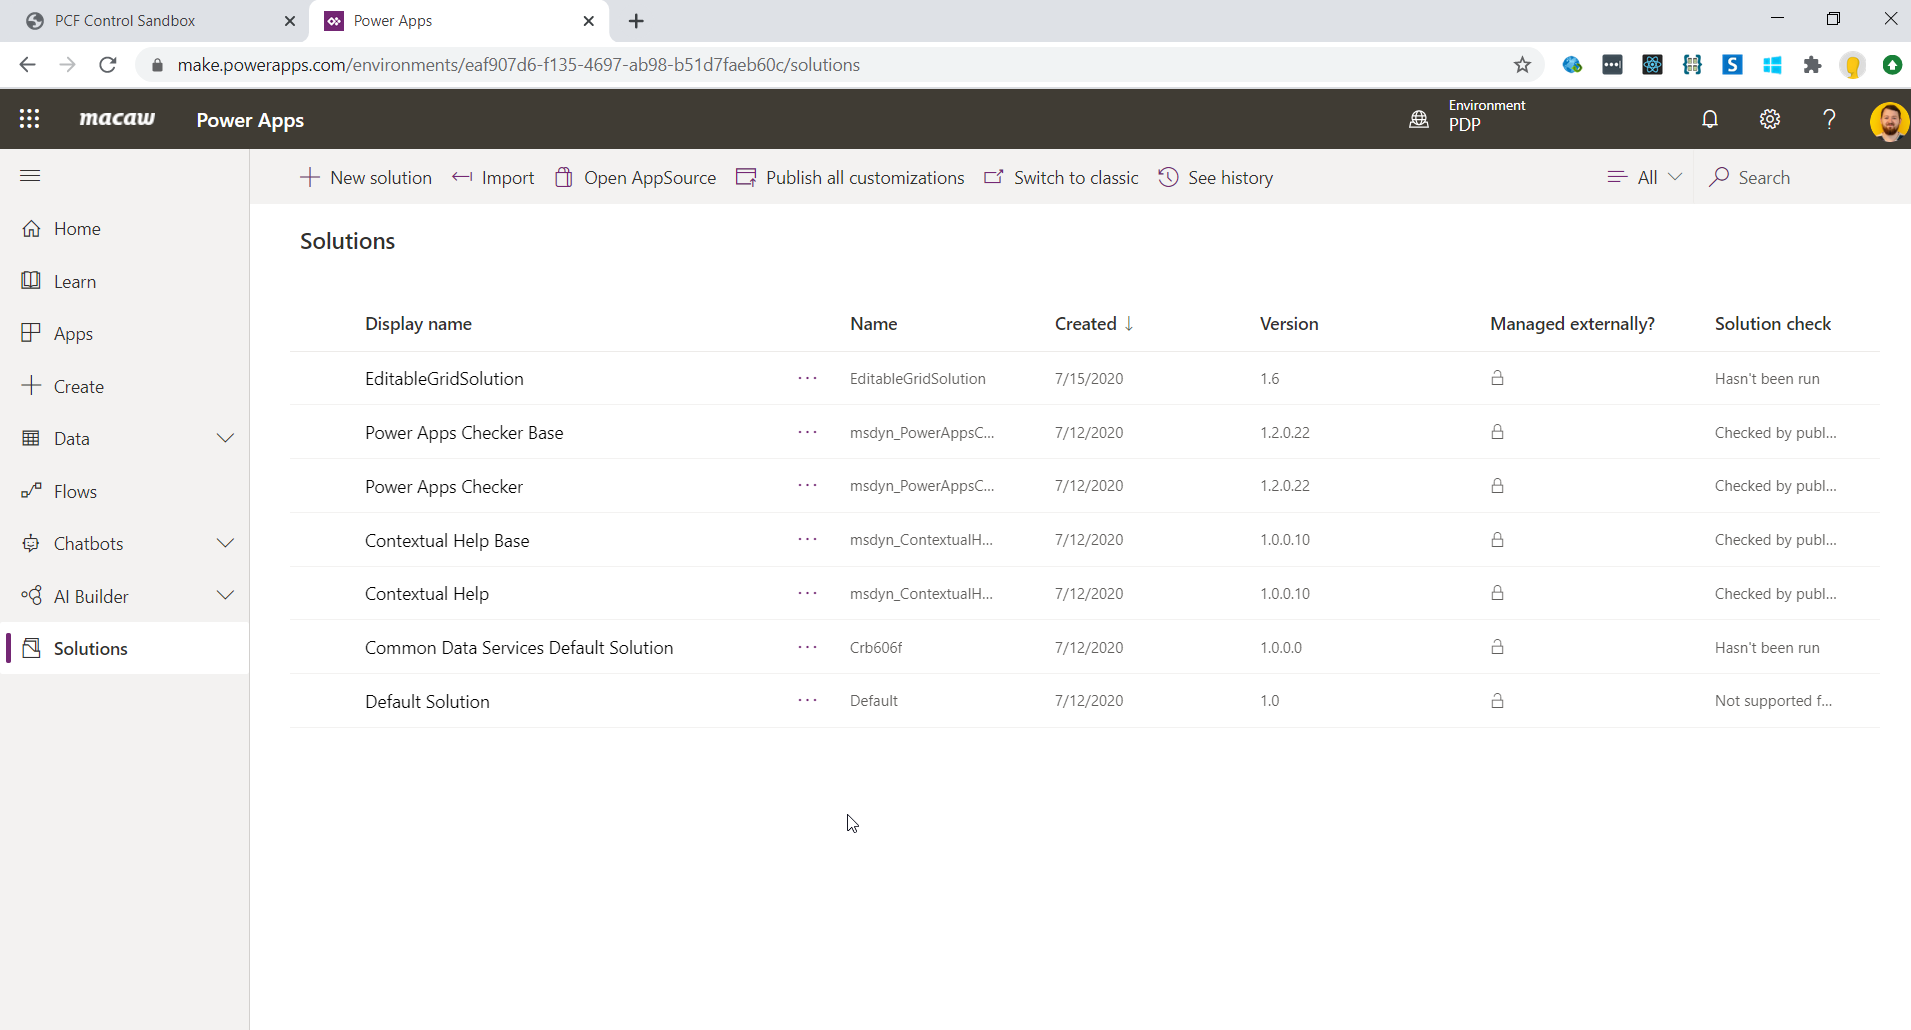Open the All filter dropdown

1645,177
